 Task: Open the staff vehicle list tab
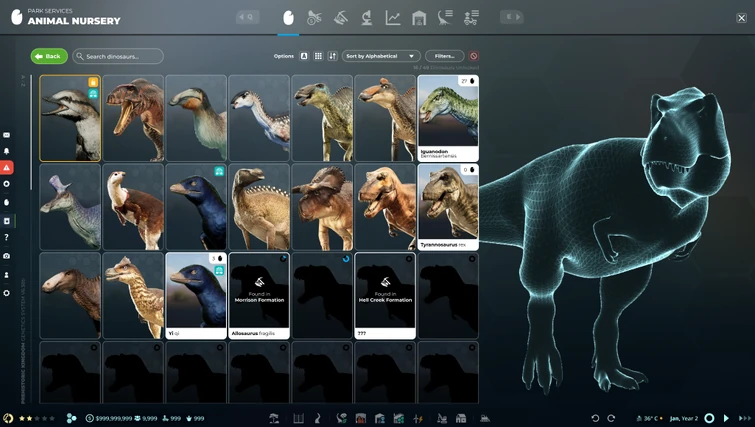tap(471, 18)
